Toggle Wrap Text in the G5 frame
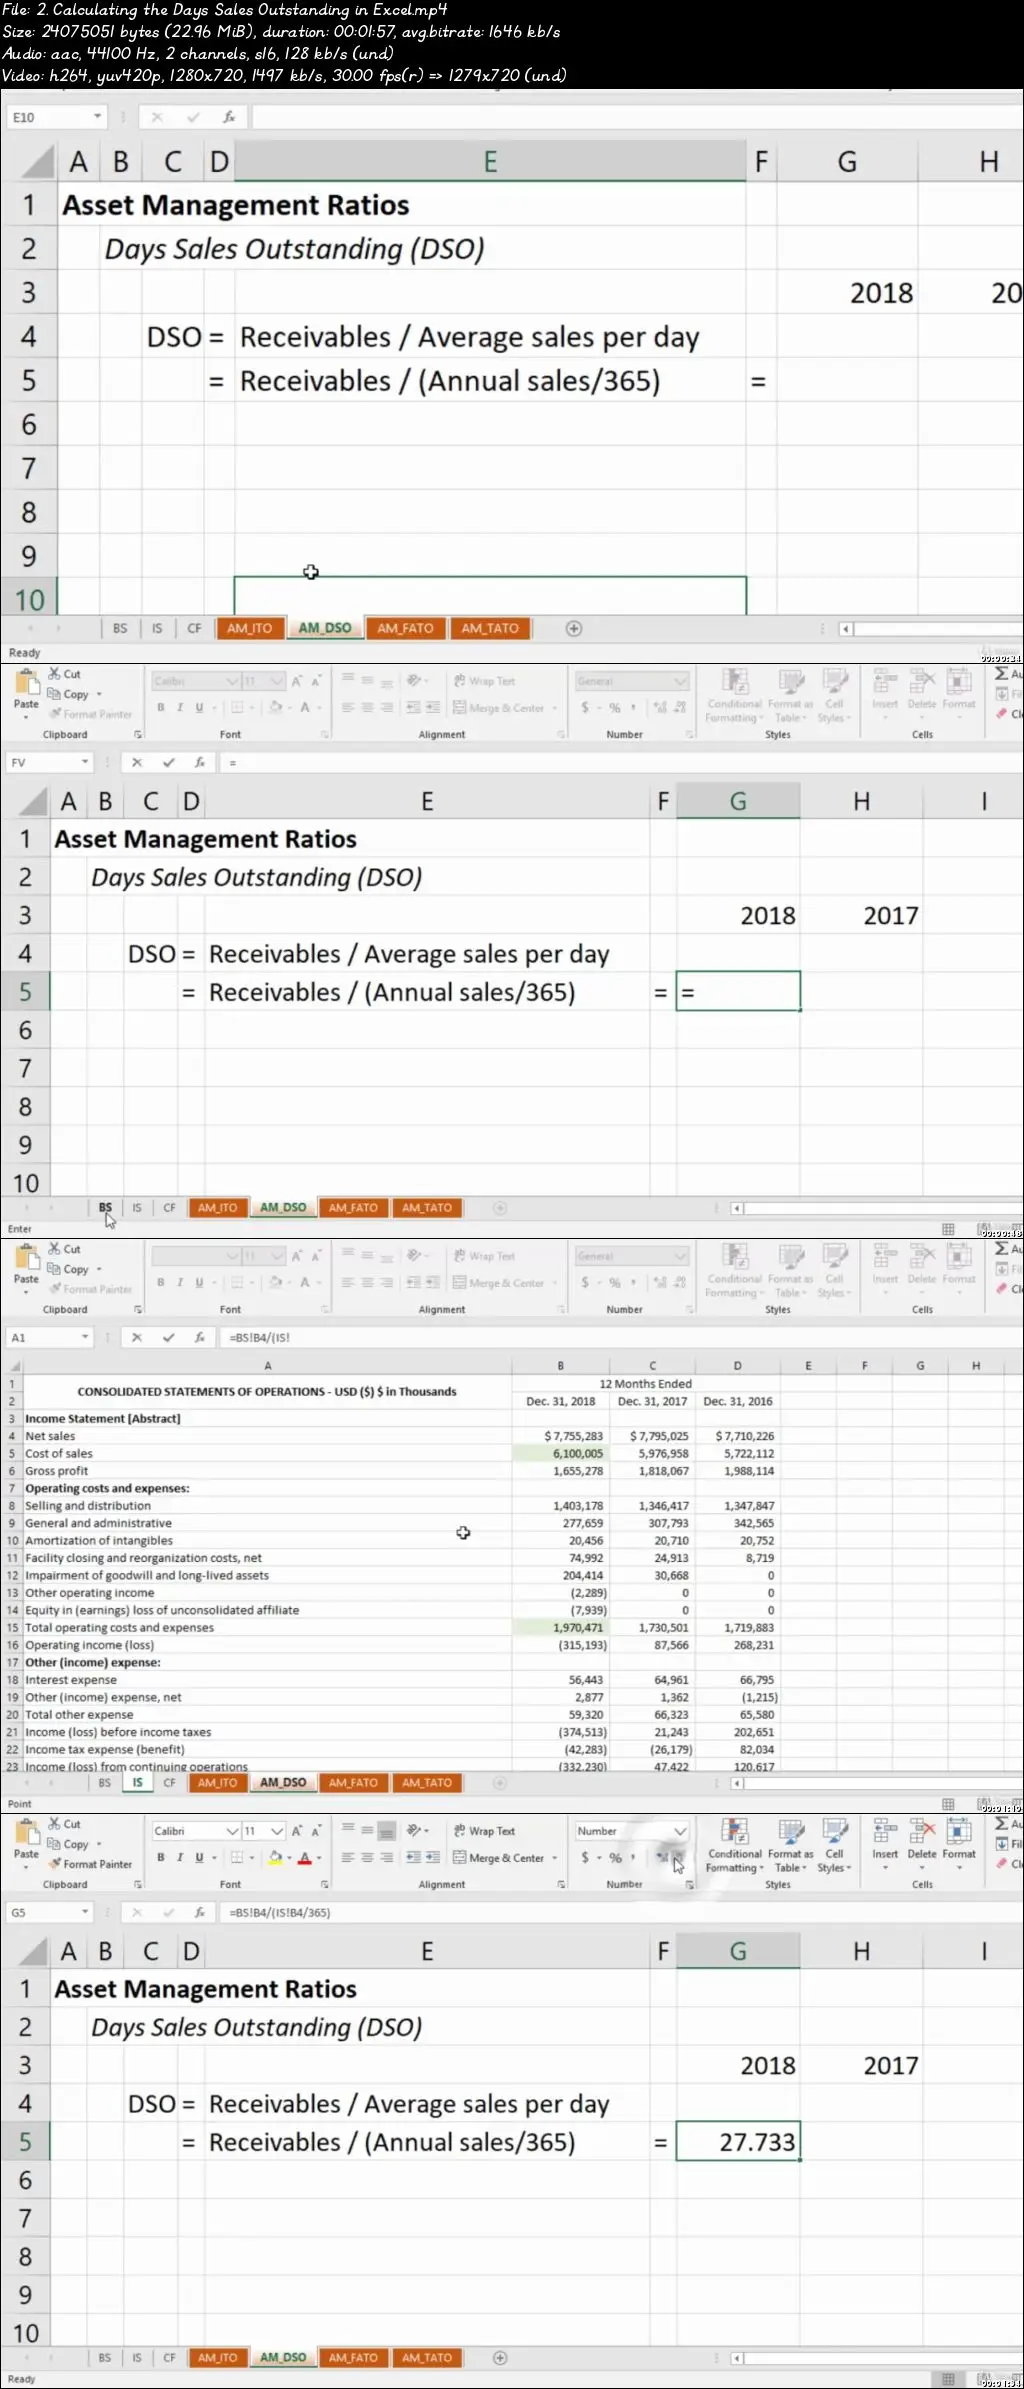Screen dimensions: 1024x2389 click(485, 1831)
